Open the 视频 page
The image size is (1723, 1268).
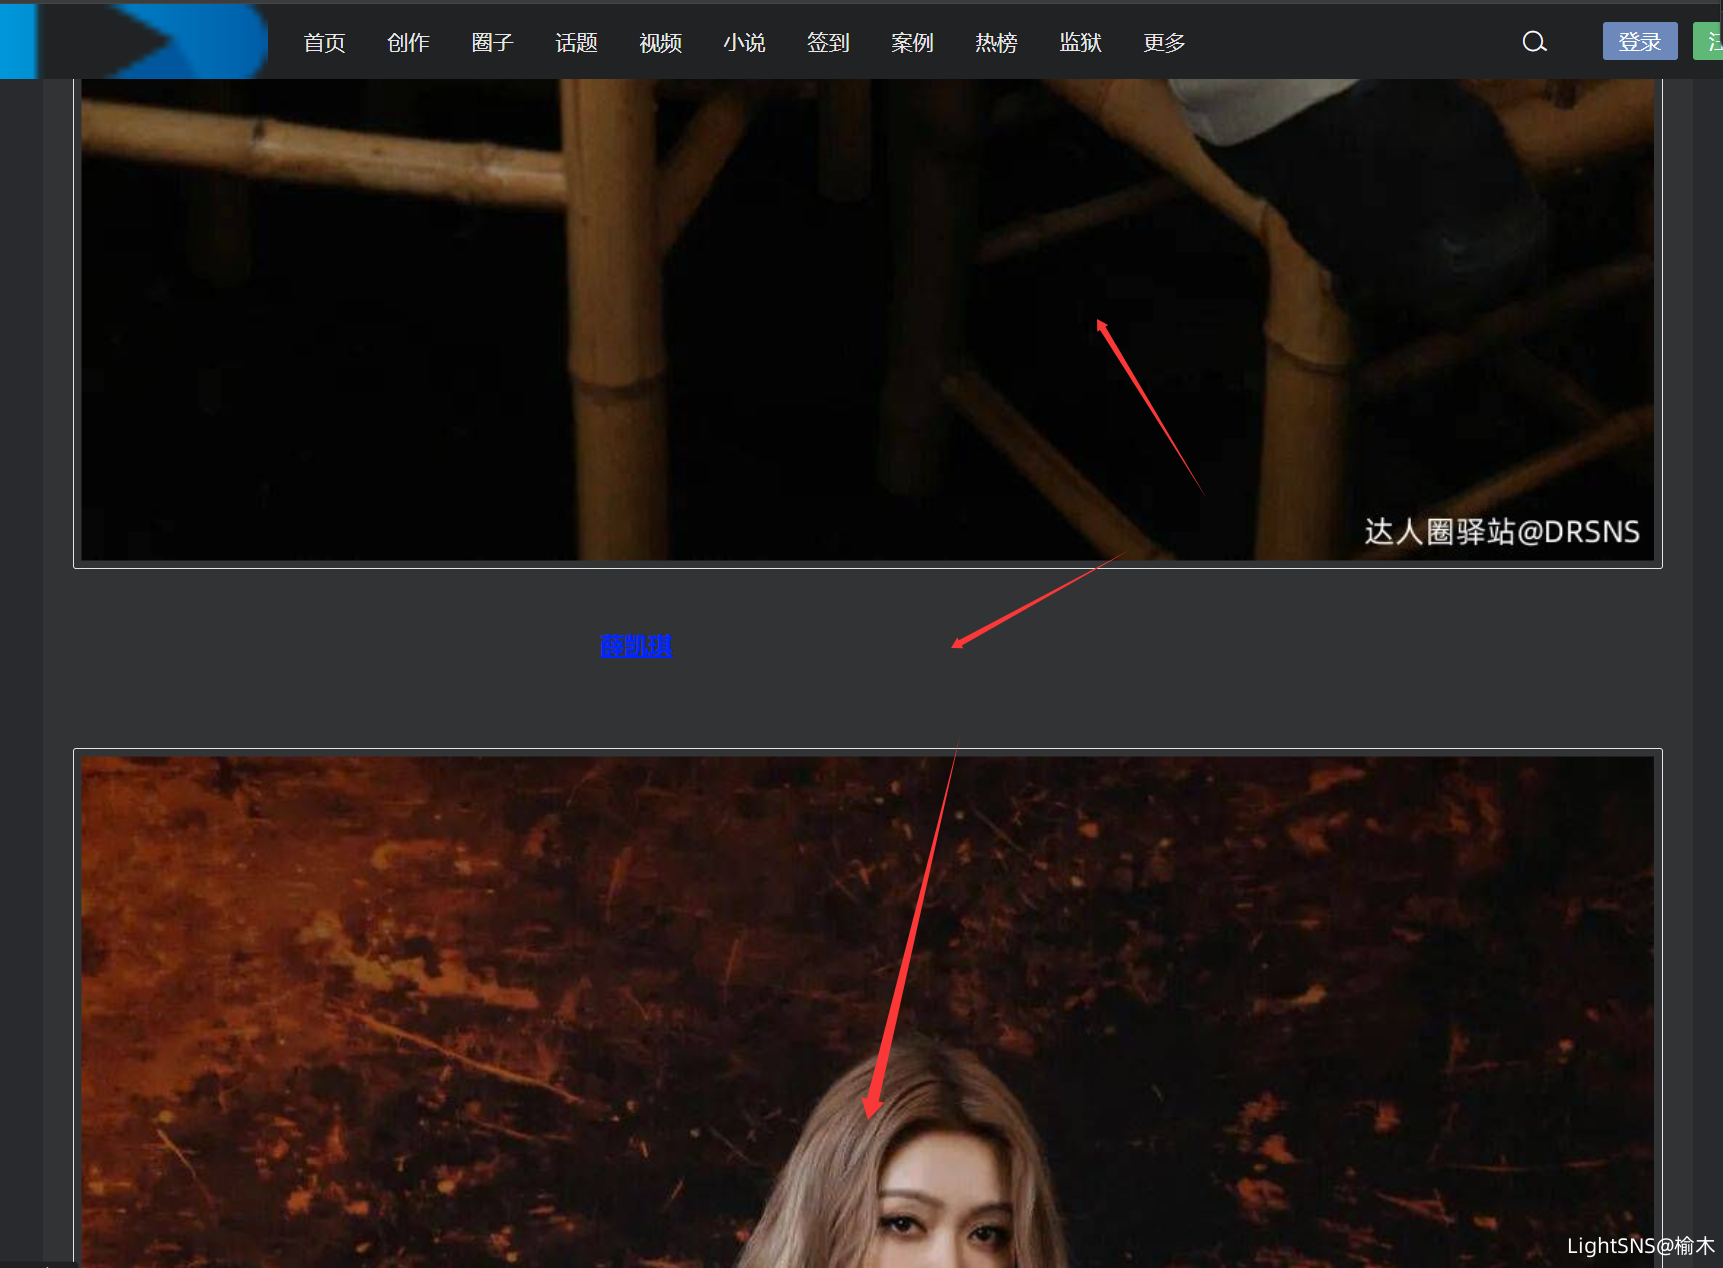pyautogui.click(x=660, y=43)
